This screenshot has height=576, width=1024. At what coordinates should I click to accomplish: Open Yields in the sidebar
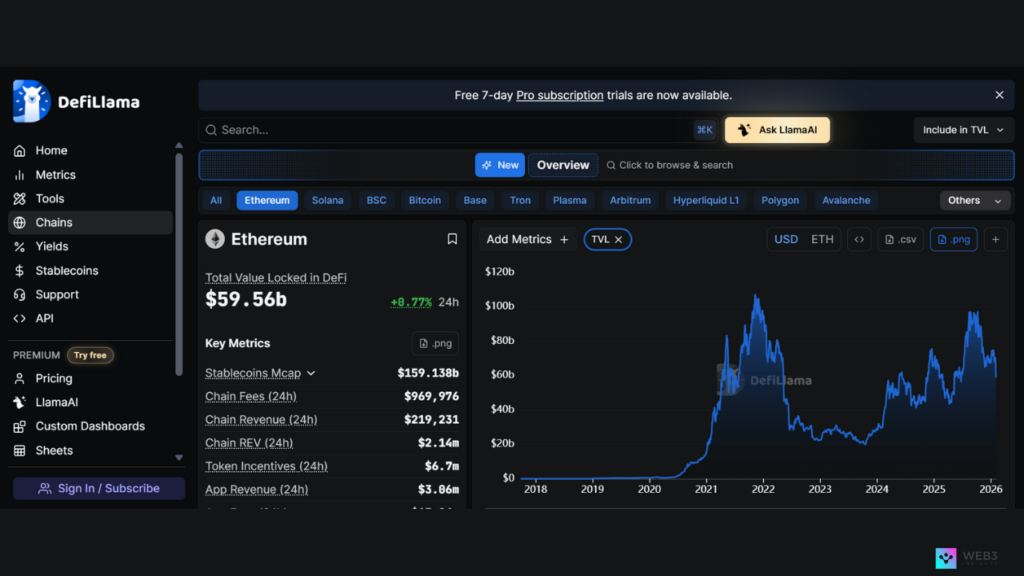pos(52,246)
